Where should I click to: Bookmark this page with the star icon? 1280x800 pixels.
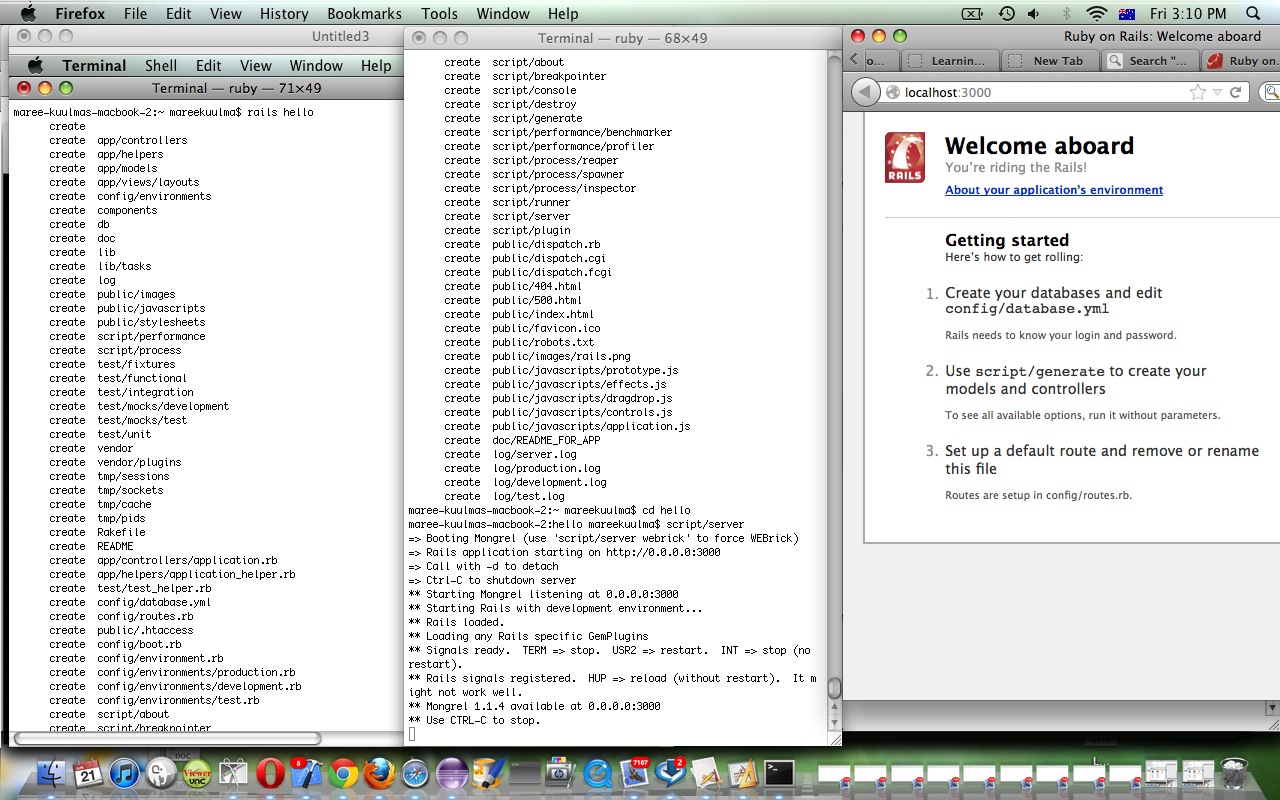click(x=1197, y=92)
